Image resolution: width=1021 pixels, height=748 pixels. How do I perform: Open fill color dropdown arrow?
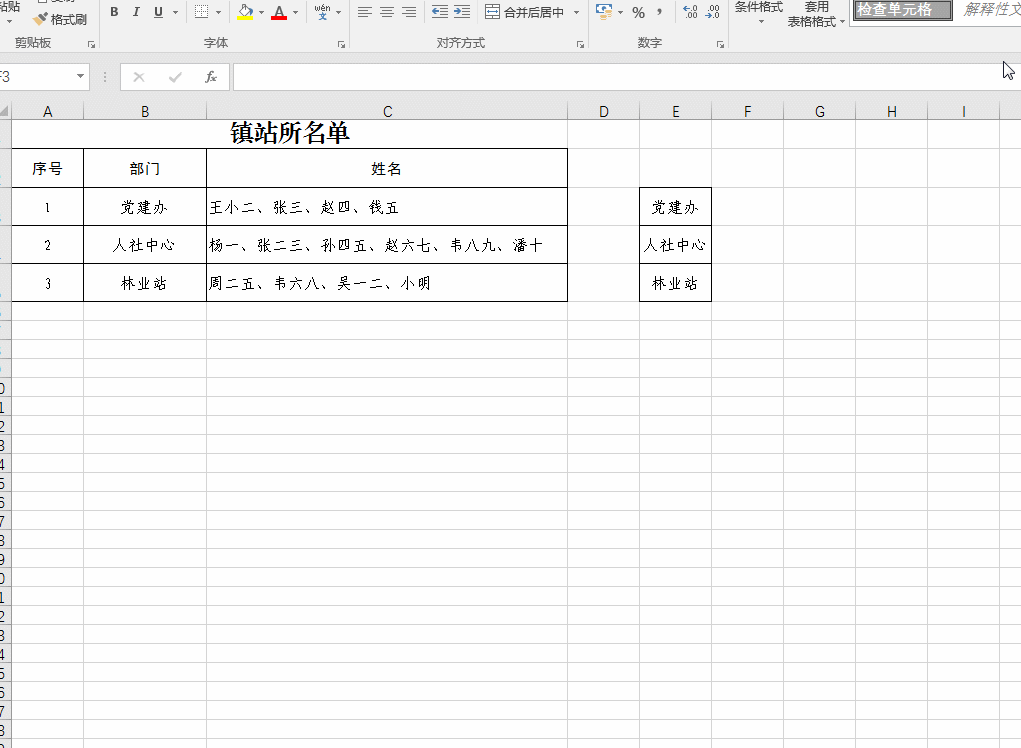[x=261, y=12]
